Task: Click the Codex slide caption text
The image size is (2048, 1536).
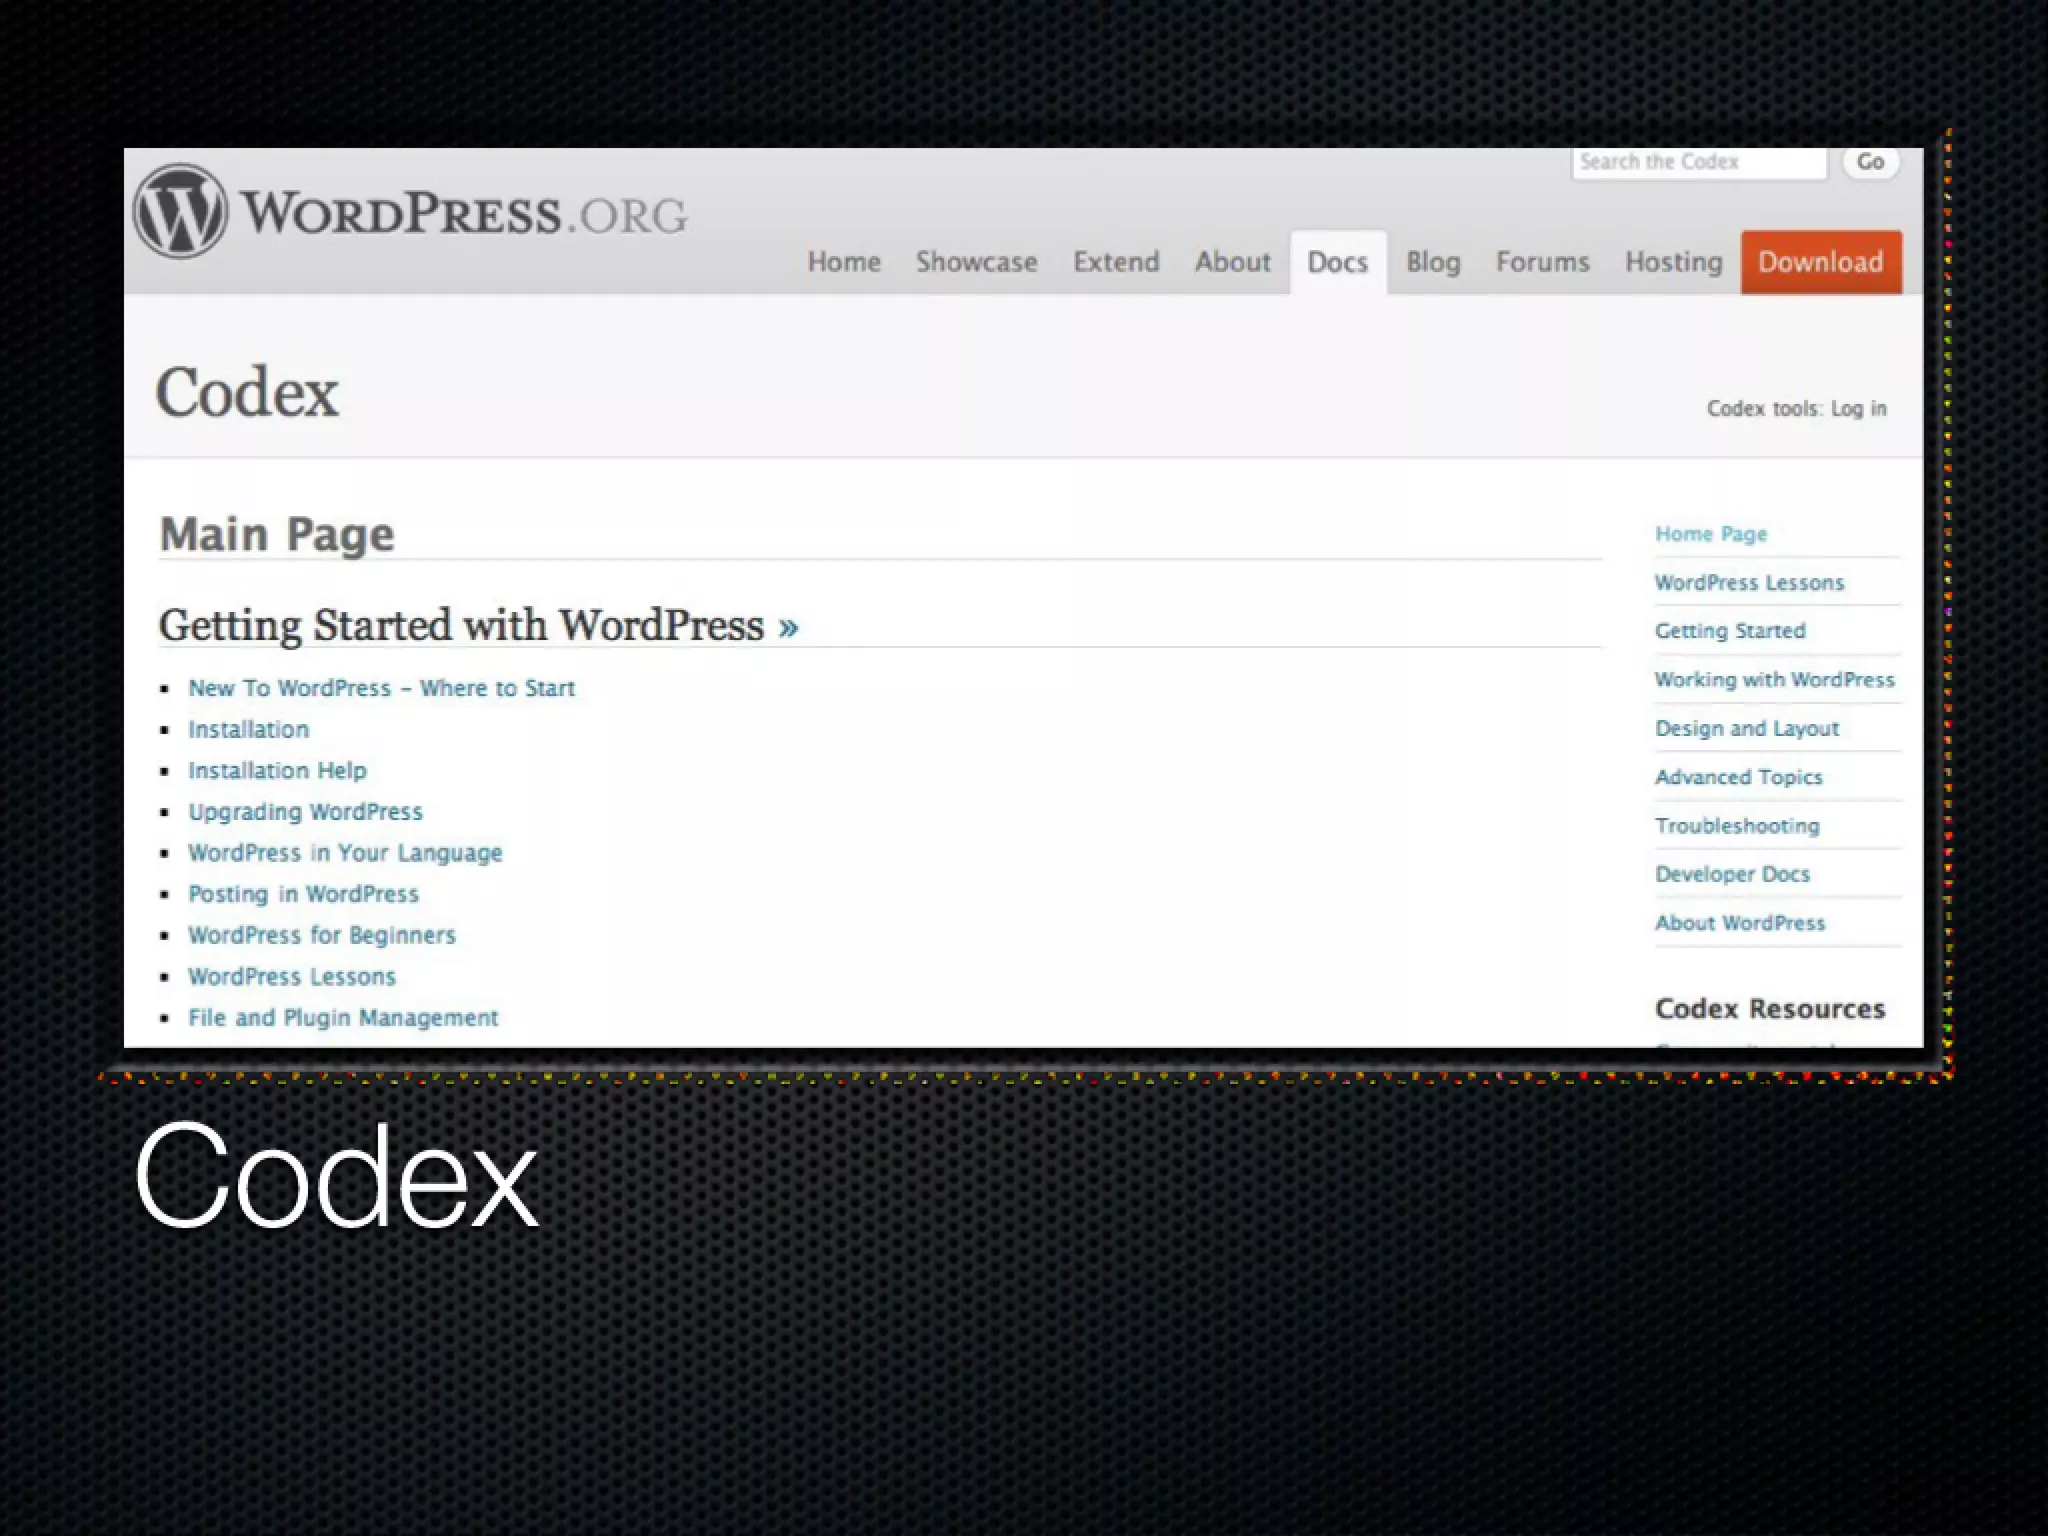Action: [337, 1176]
